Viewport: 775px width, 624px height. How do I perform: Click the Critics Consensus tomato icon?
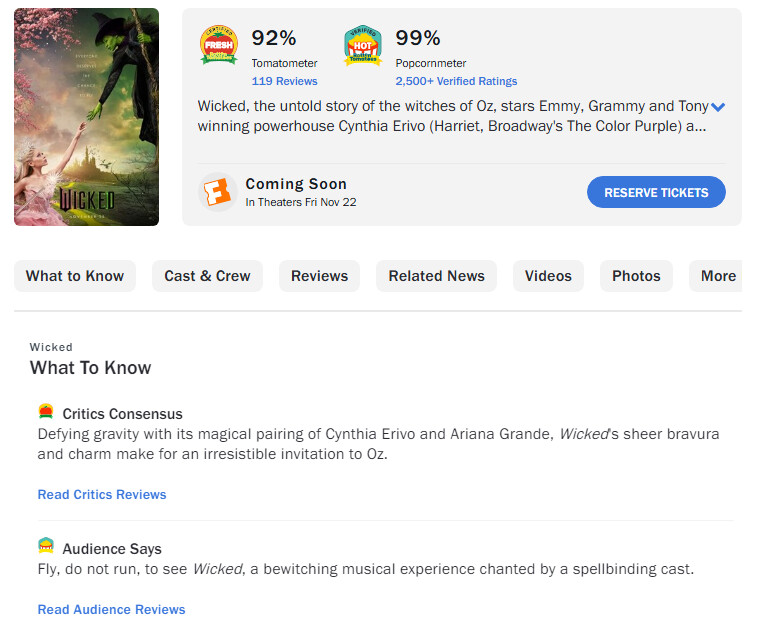[x=46, y=412]
